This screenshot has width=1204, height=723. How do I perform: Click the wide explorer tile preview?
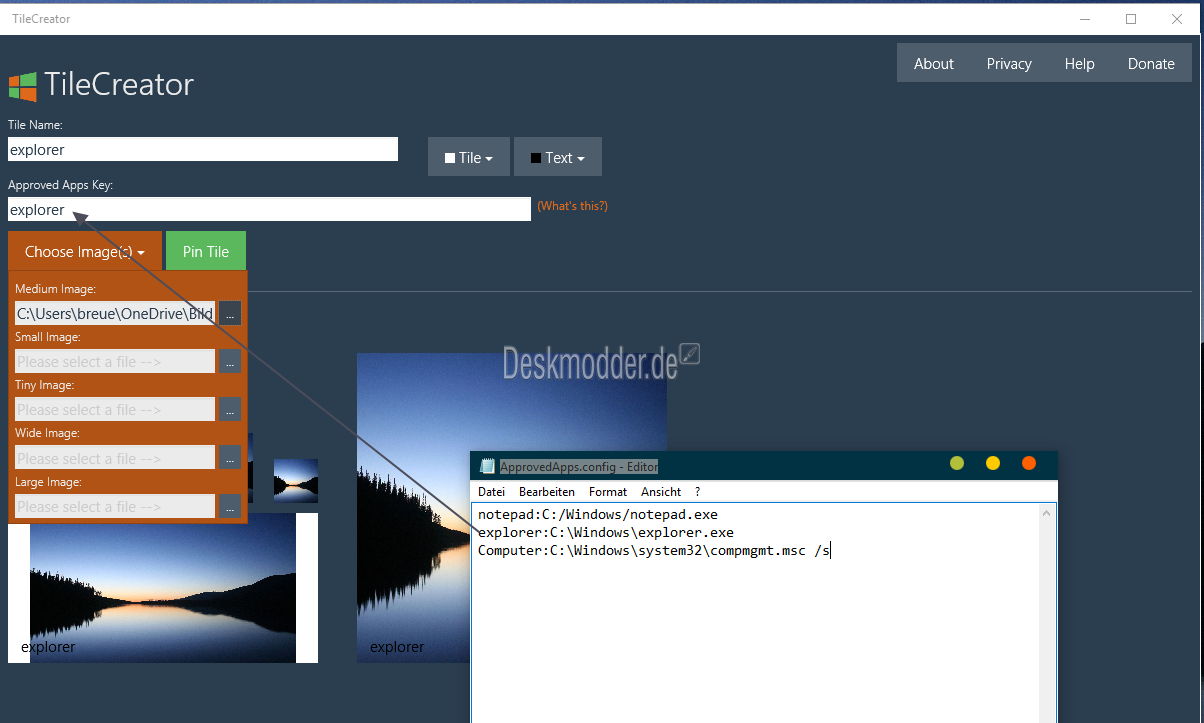coord(163,588)
